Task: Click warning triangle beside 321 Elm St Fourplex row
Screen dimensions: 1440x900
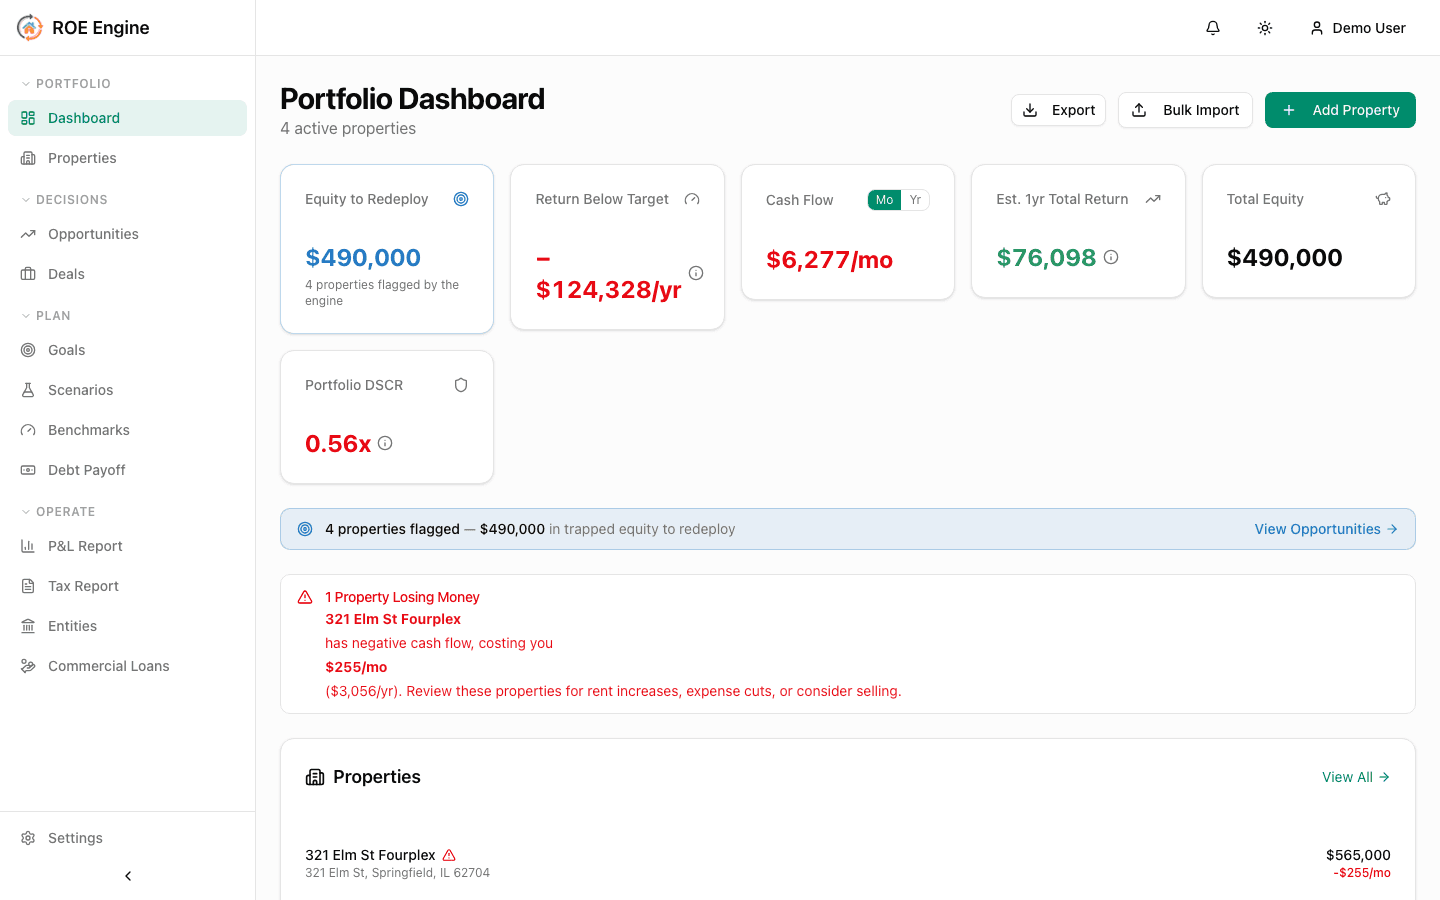Action: pos(449,855)
